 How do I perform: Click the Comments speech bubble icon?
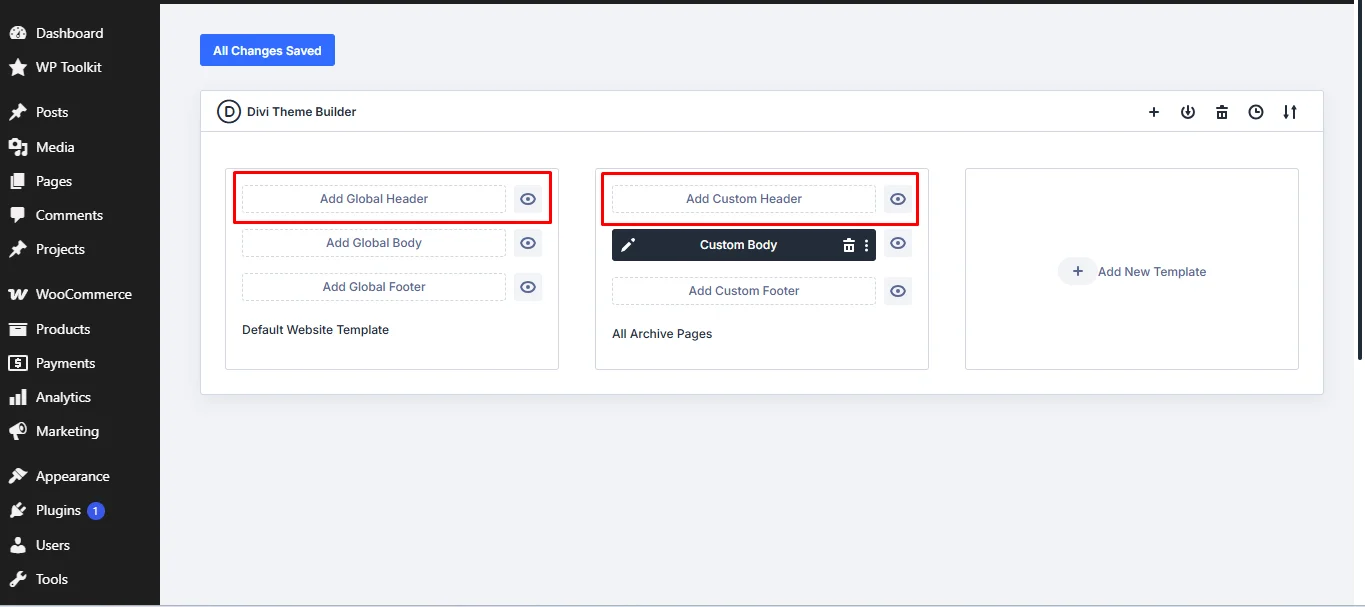click(x=18, y=215)
